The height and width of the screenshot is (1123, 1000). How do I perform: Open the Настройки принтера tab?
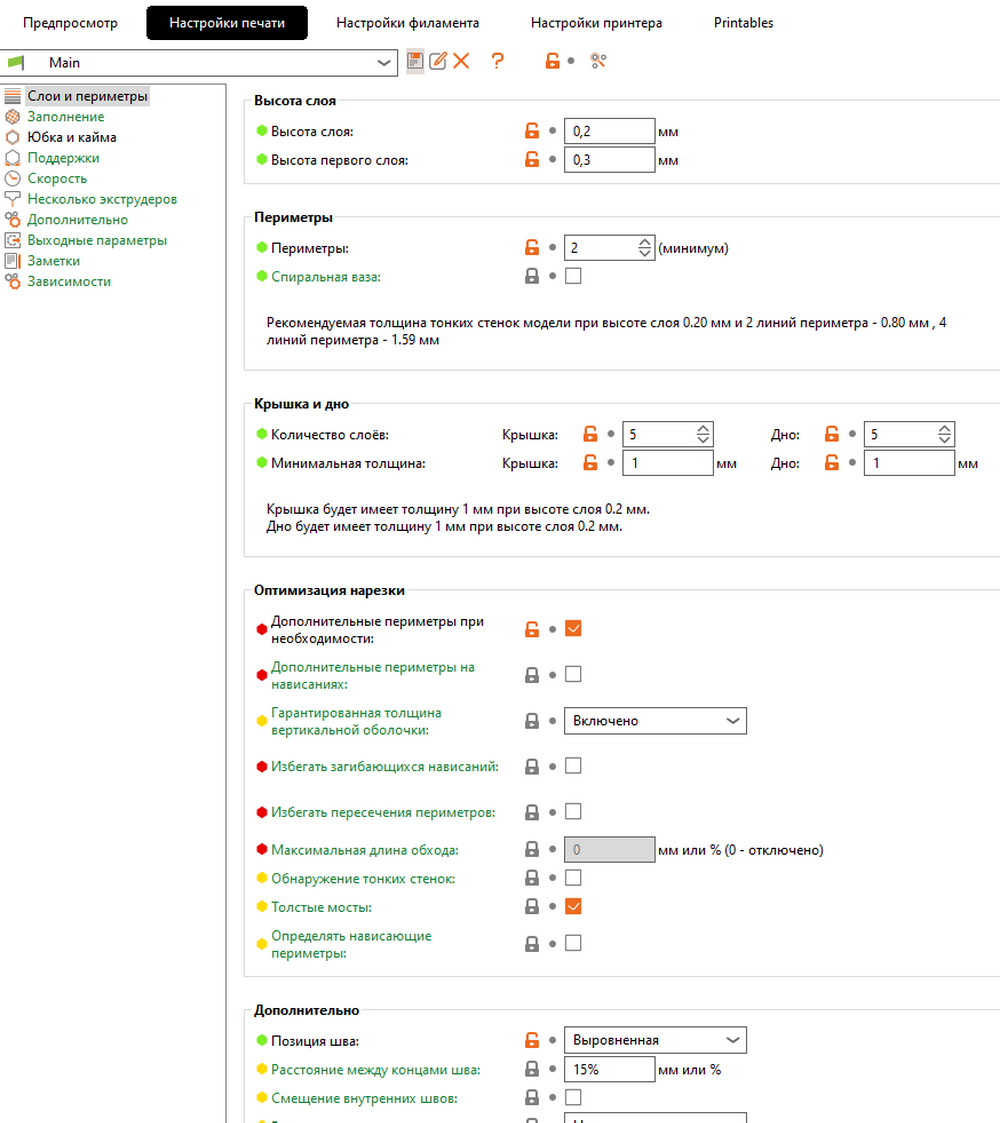596,23
